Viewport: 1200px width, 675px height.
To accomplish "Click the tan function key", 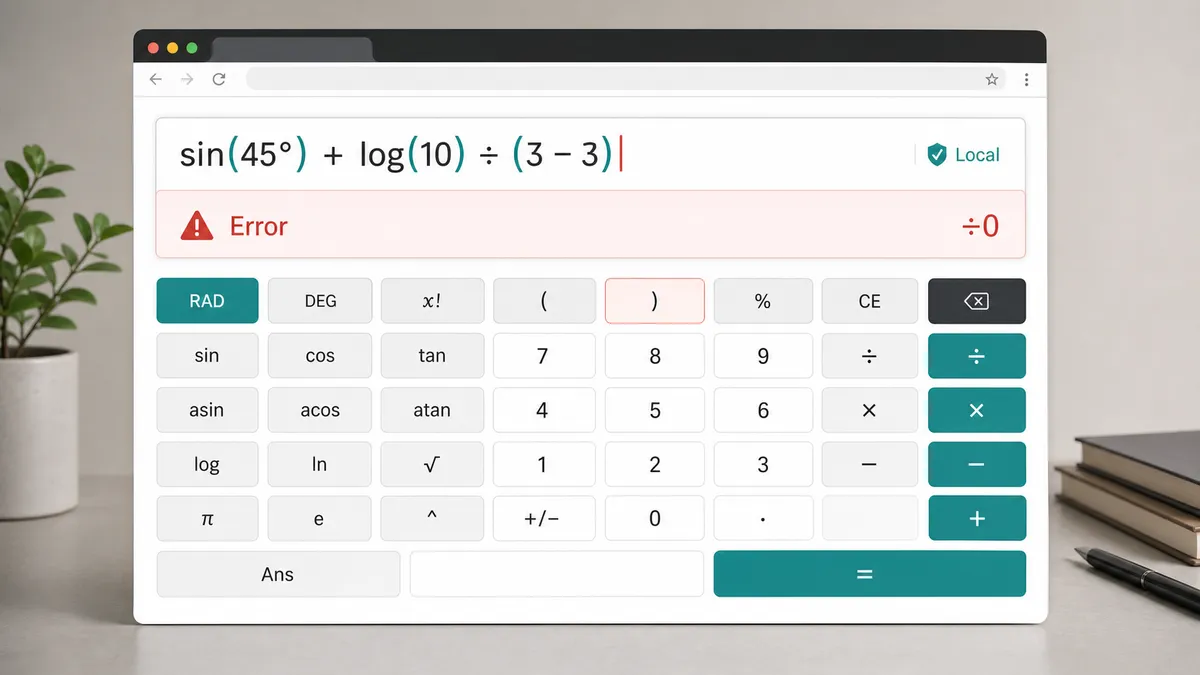I will click(x=432, y=356).
